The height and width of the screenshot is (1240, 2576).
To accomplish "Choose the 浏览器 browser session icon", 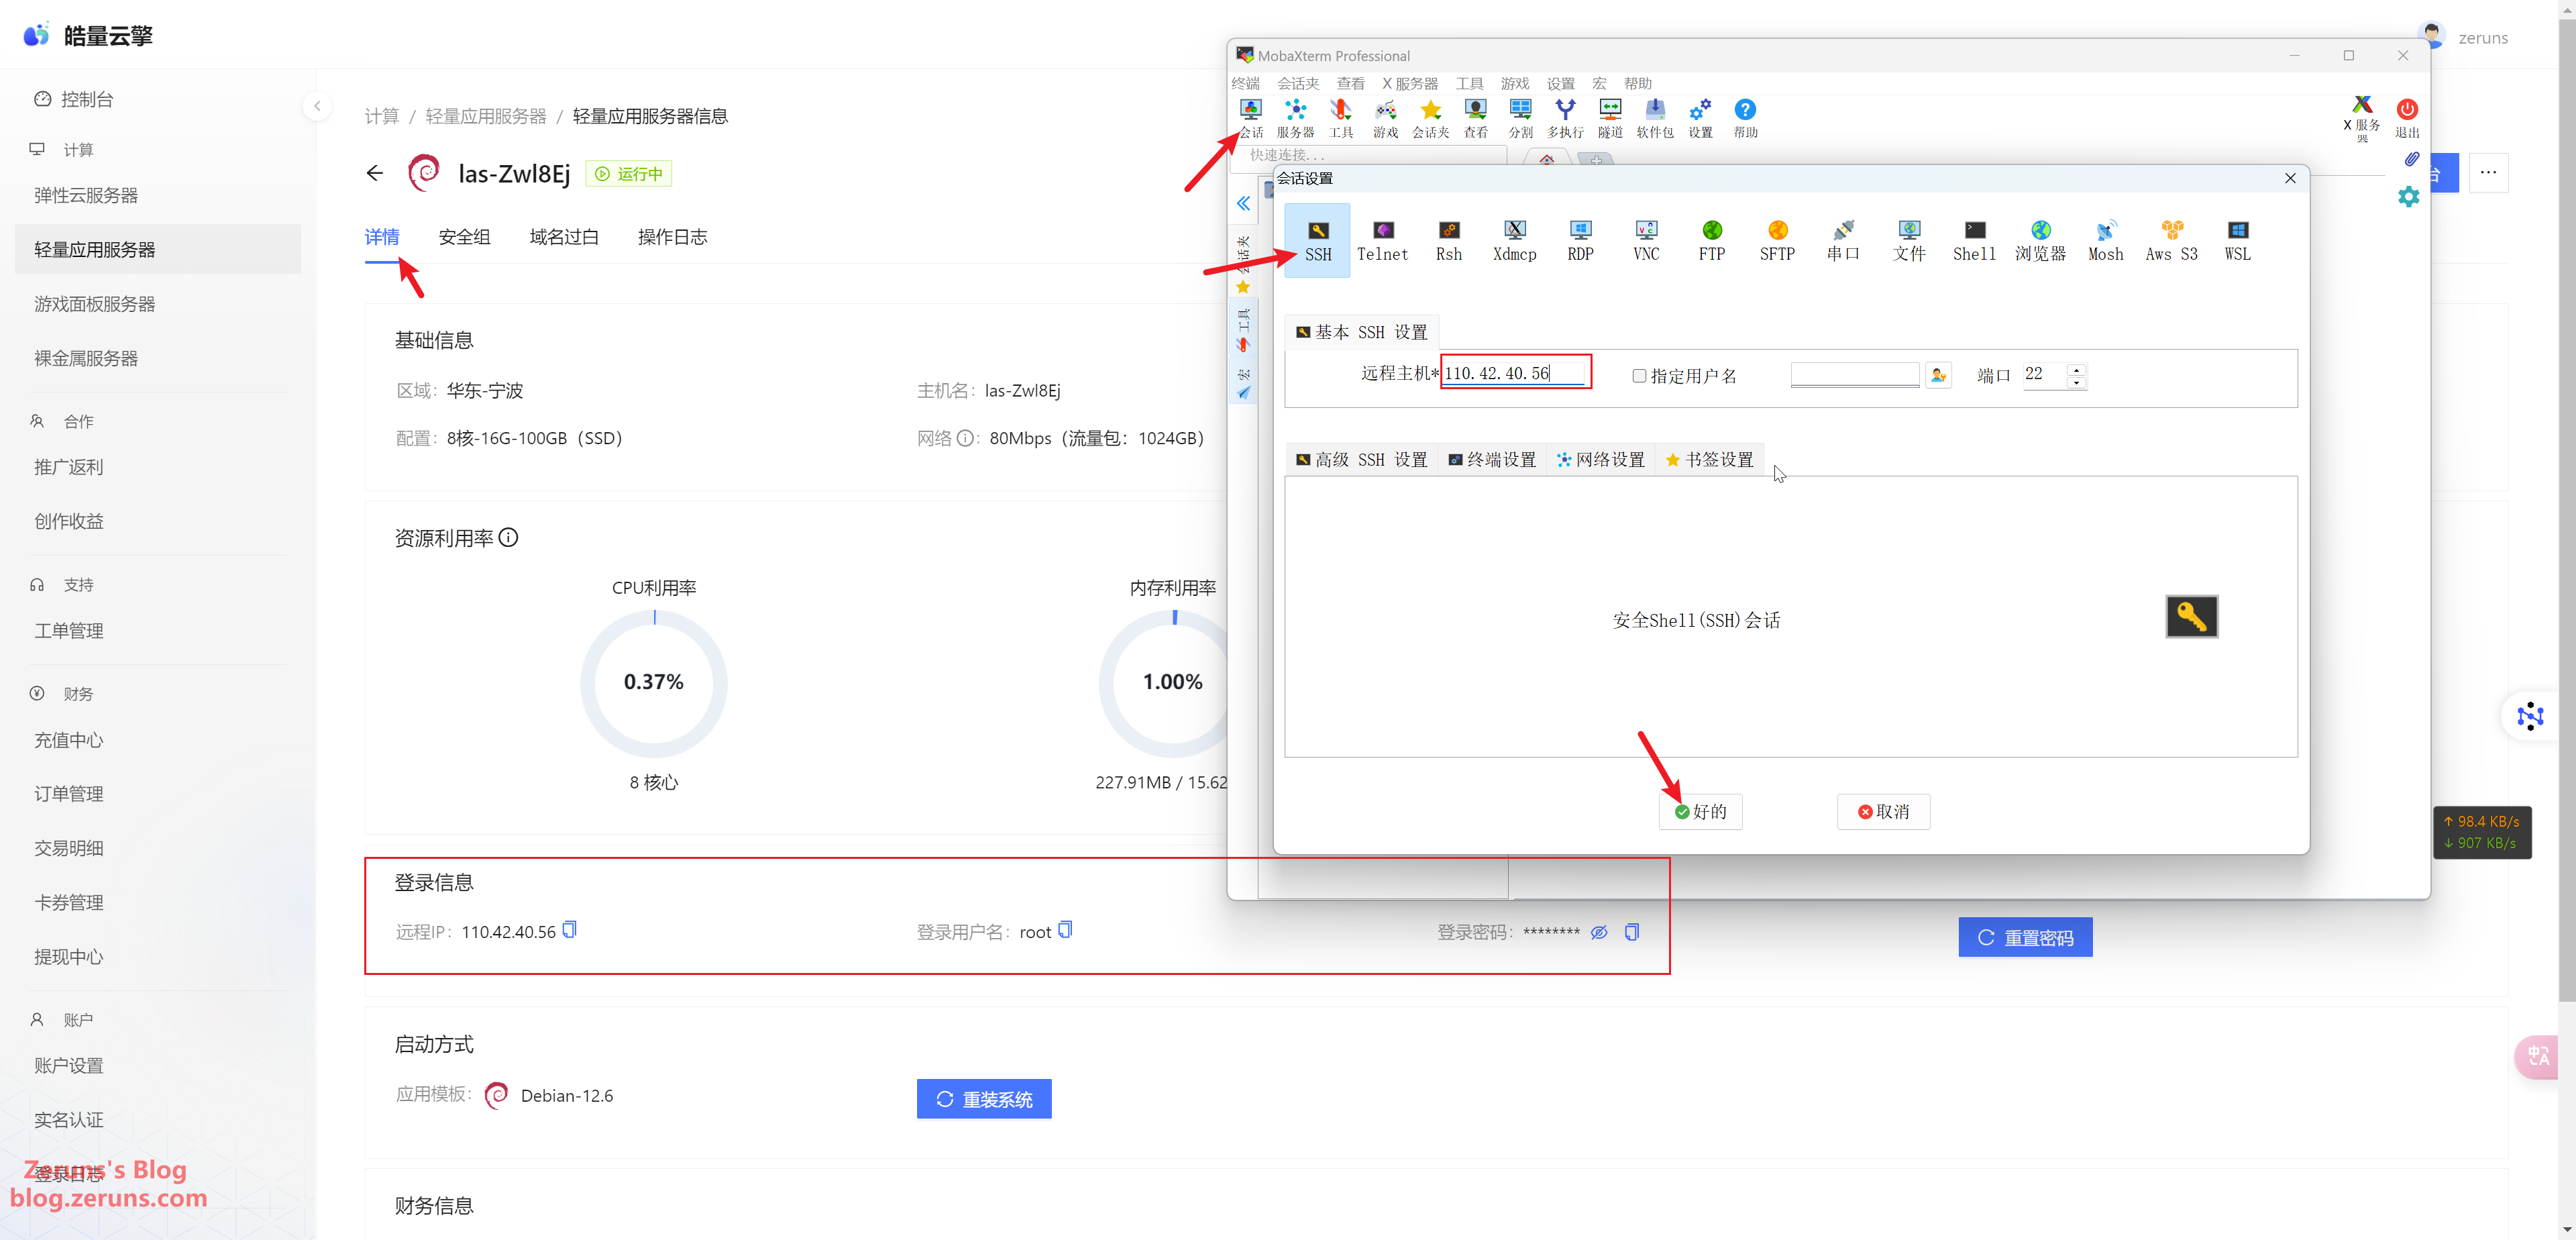I will click(x=2040, y=240).
